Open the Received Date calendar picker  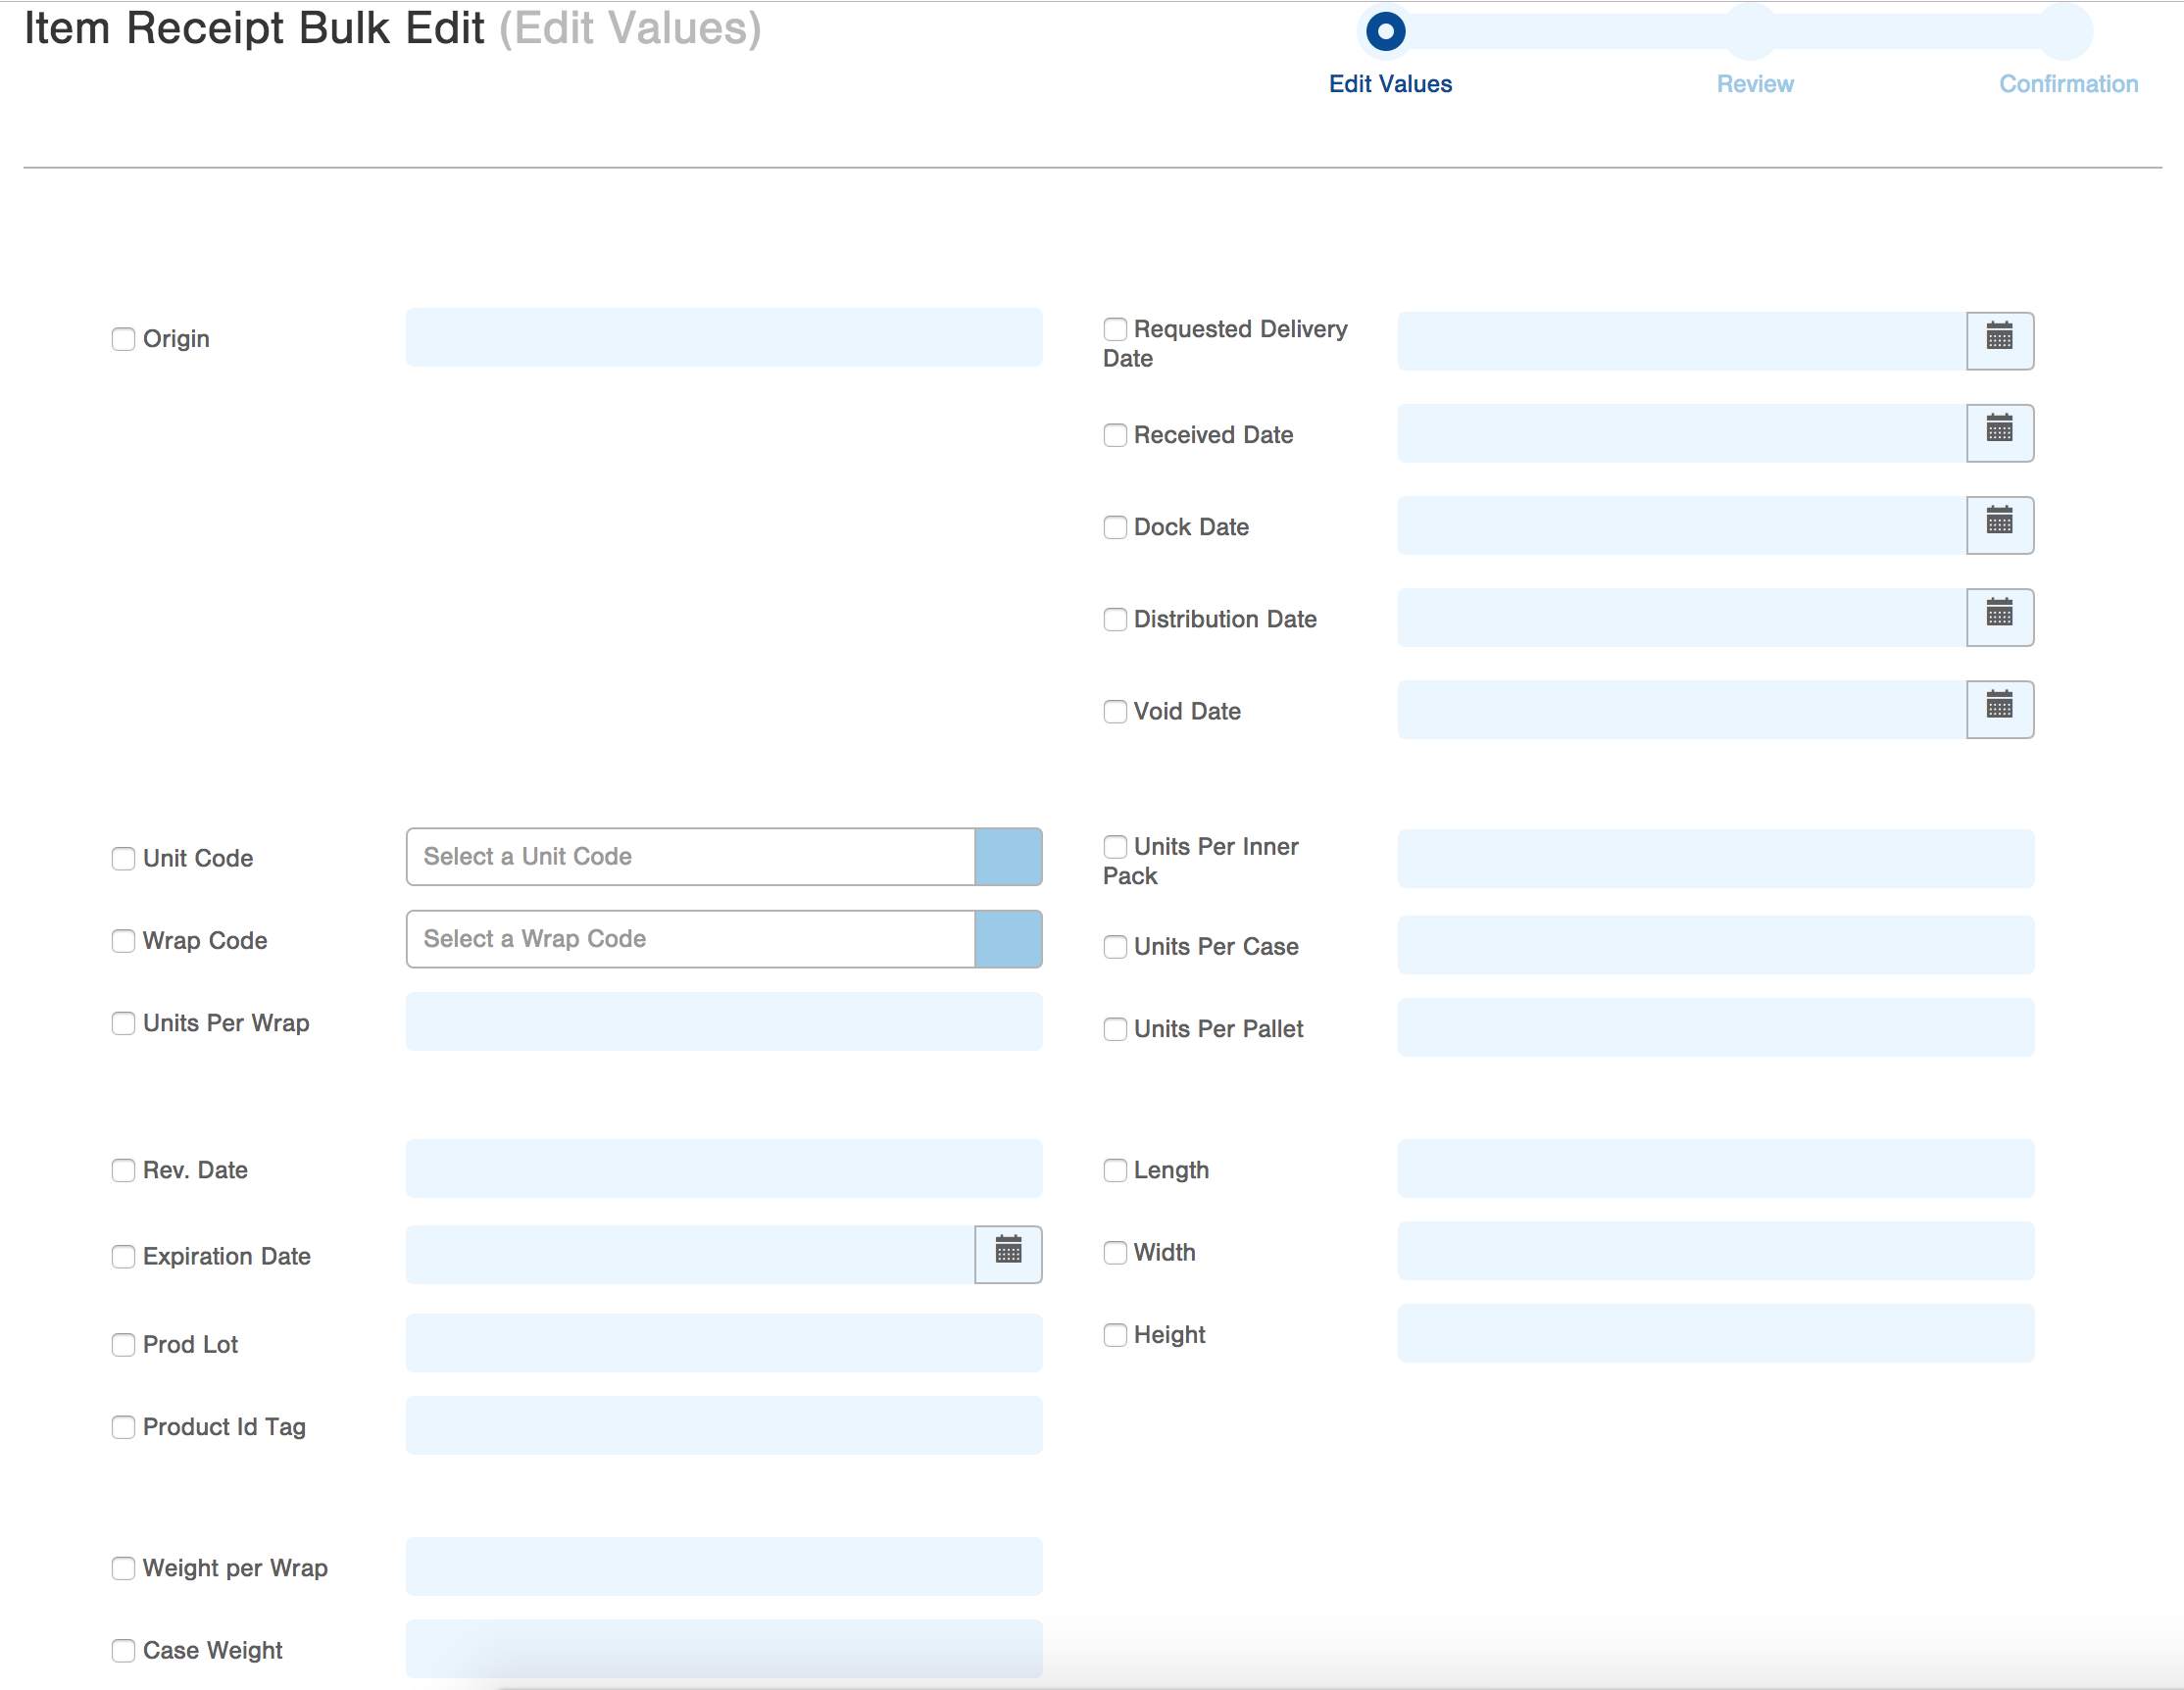point(1999,432)
